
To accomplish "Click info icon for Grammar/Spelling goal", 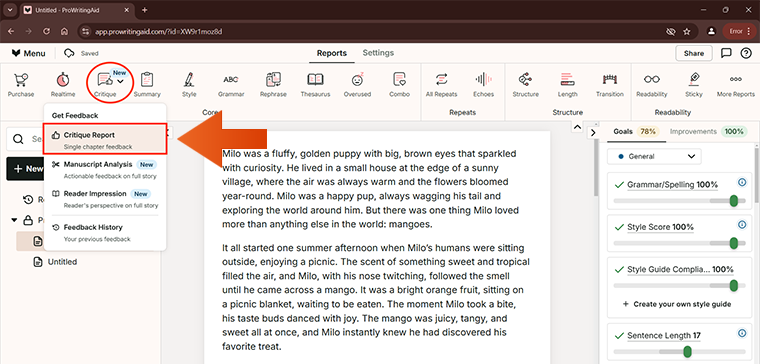I will click(742, 182).
